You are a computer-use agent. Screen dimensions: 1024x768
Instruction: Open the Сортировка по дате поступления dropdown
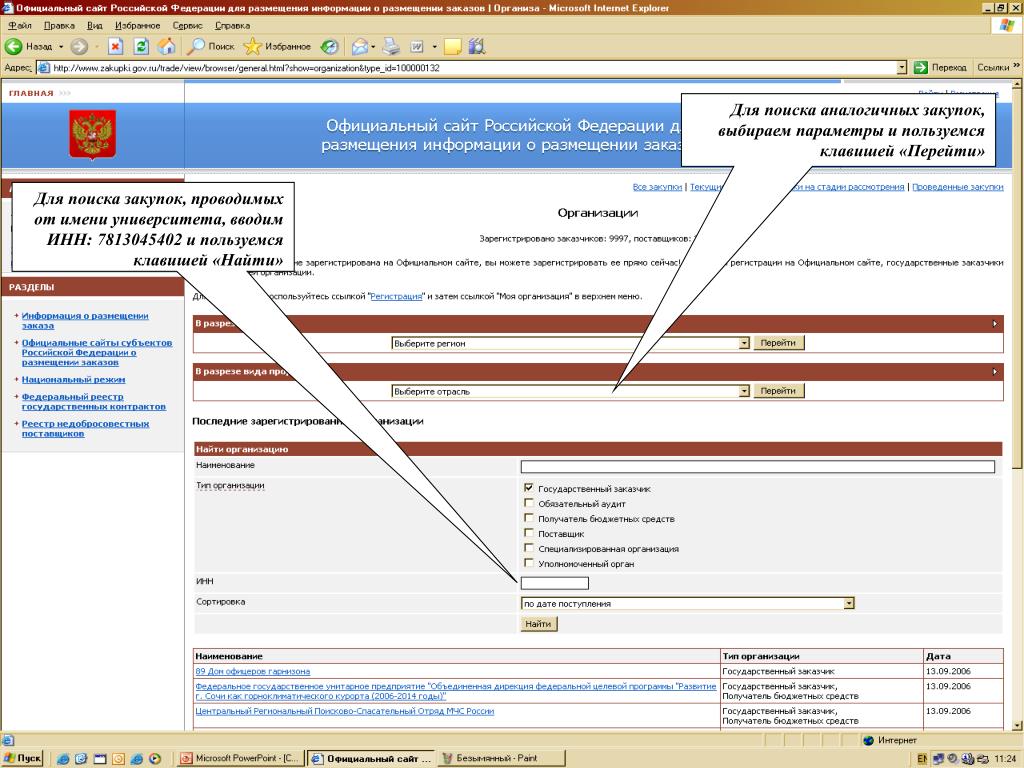click(x=688, y=603)
